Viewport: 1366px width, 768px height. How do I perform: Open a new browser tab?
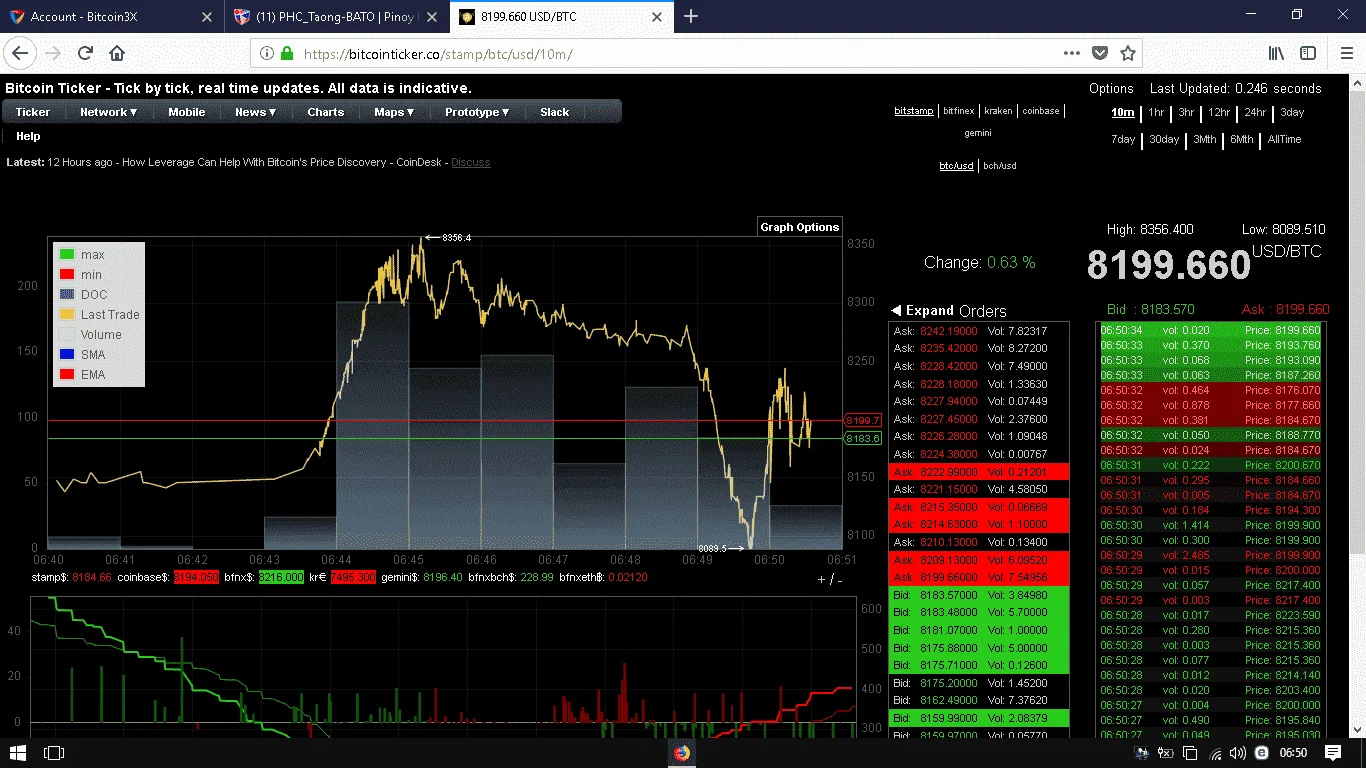tap(691, 16)
